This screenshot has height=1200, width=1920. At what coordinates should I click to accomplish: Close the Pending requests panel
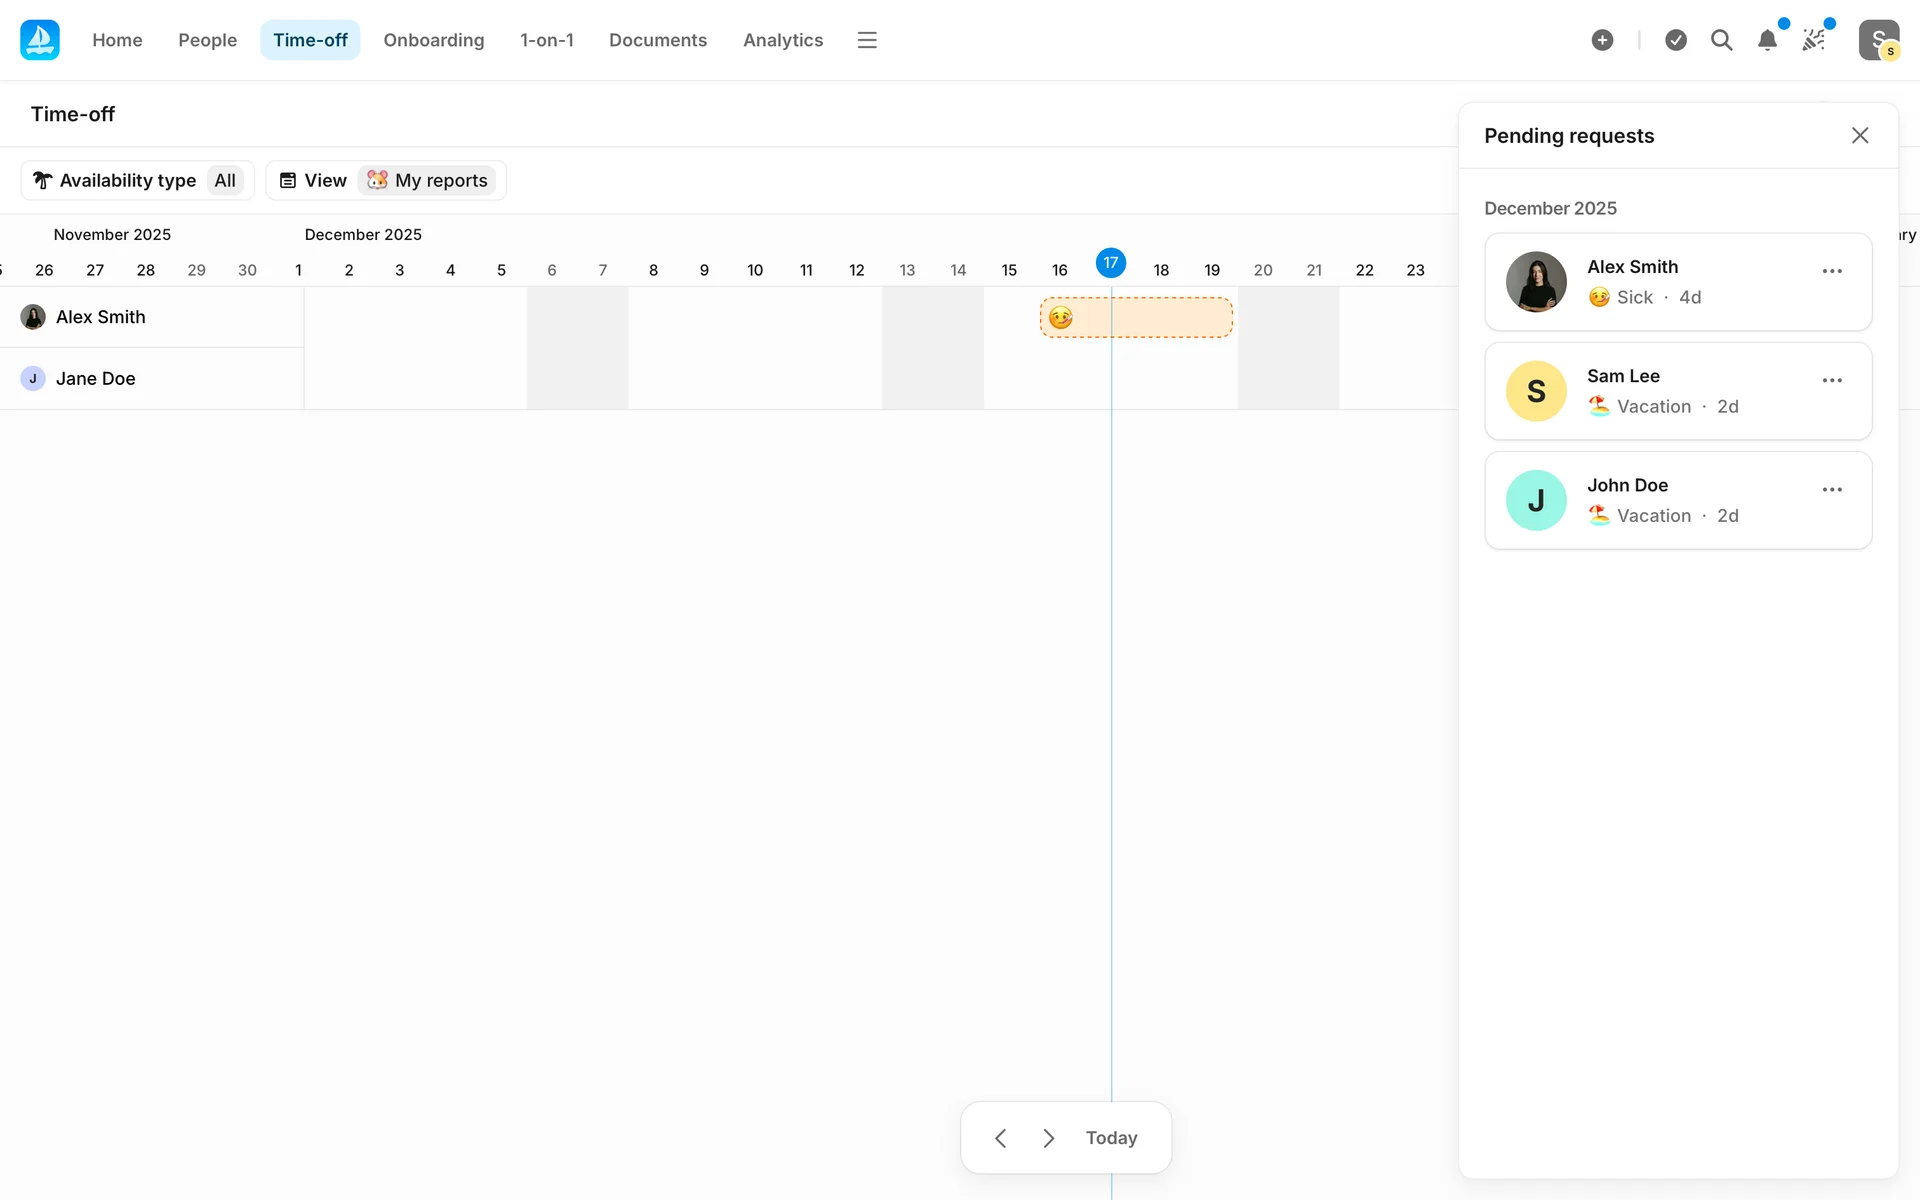(1860, 135)
